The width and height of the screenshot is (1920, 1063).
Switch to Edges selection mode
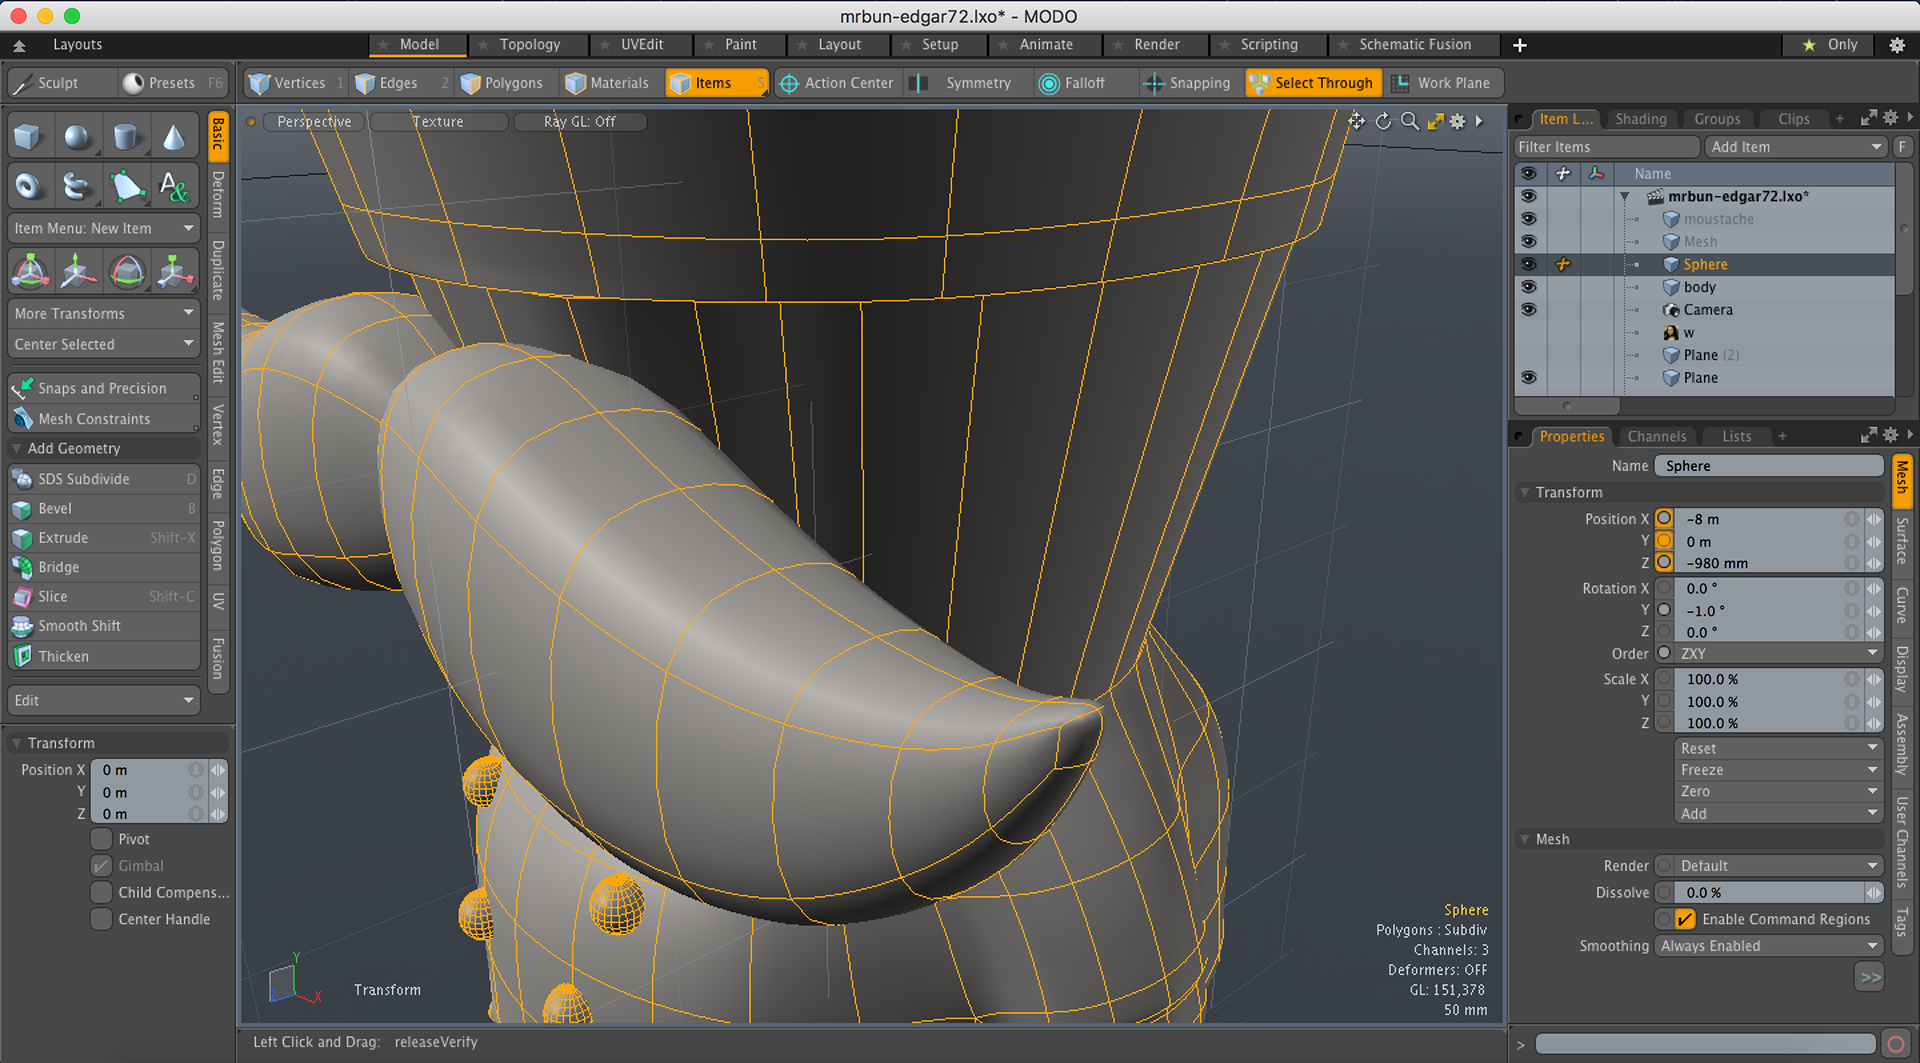coord(400,83)
